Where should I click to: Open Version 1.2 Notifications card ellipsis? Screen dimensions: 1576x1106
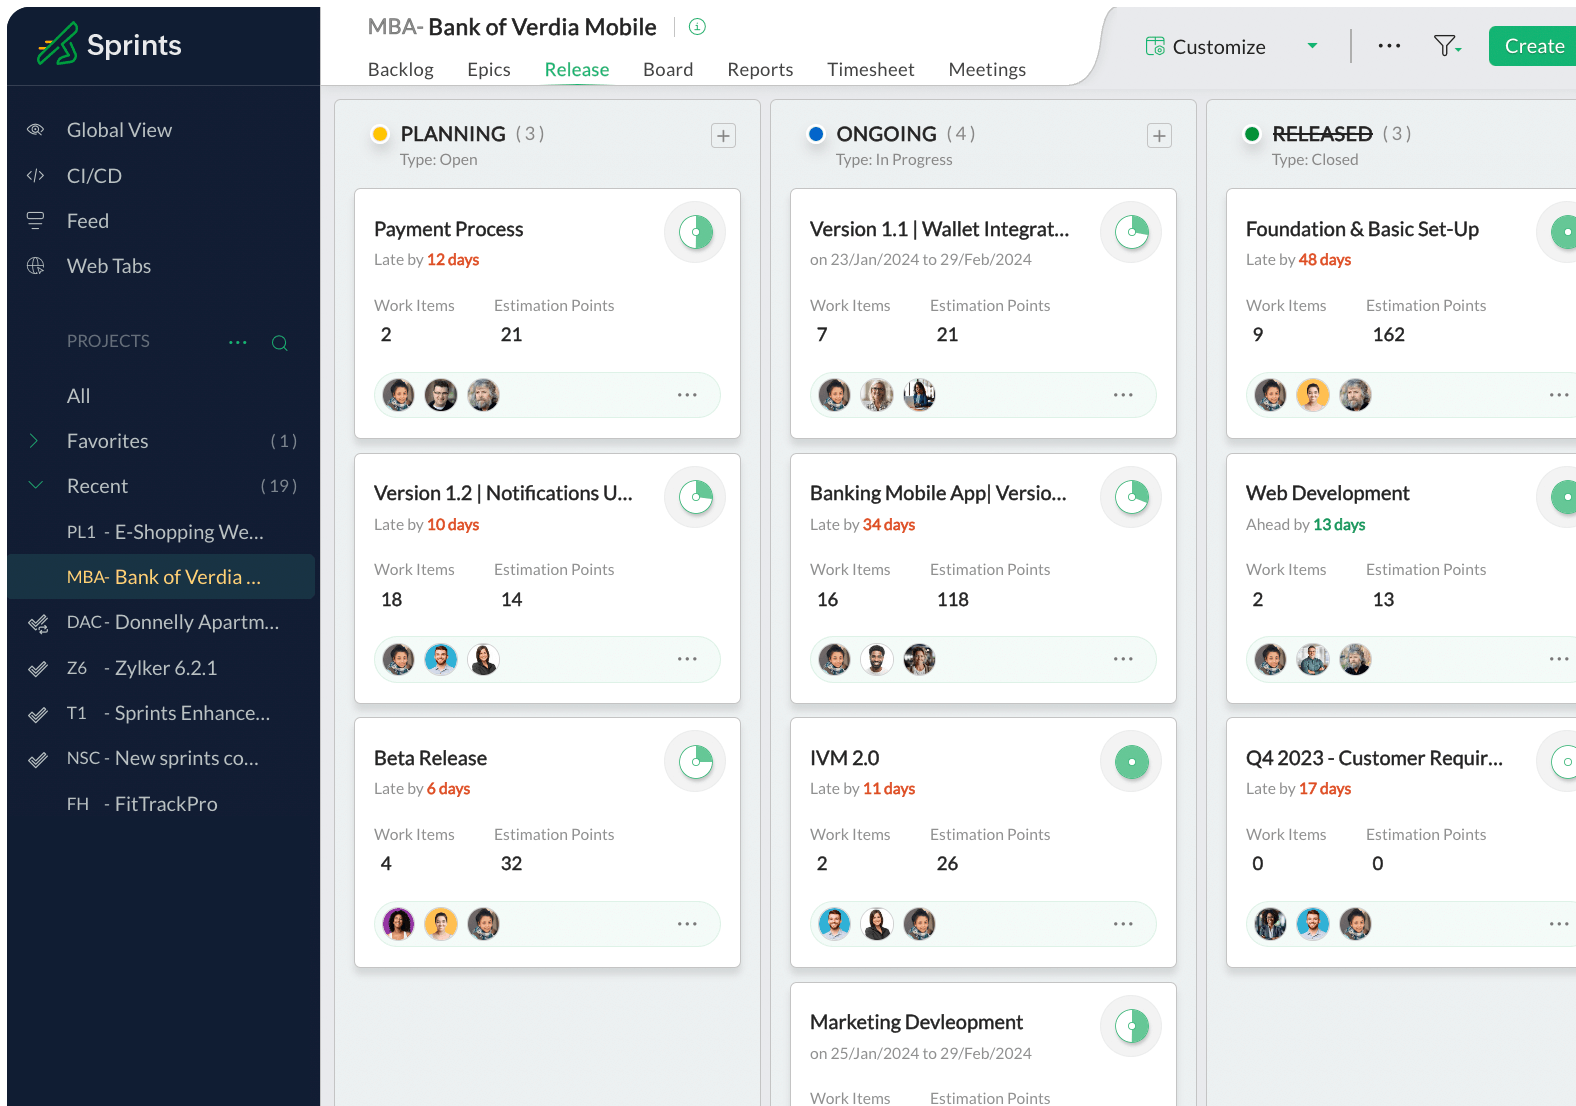coord(687,659)
